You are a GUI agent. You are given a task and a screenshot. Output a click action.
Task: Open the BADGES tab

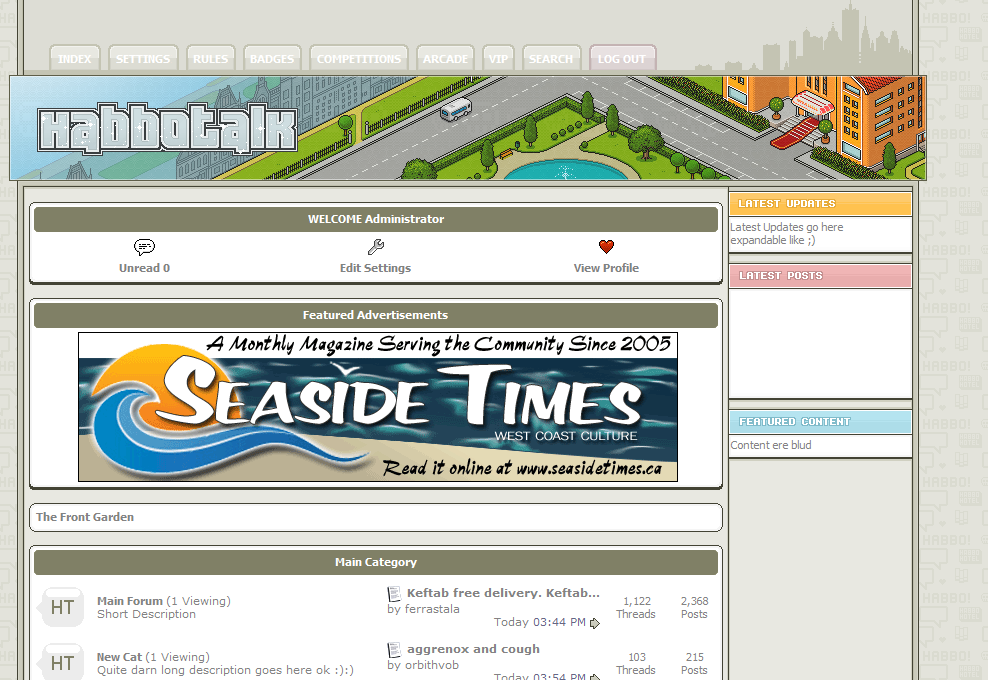(272, 58)
